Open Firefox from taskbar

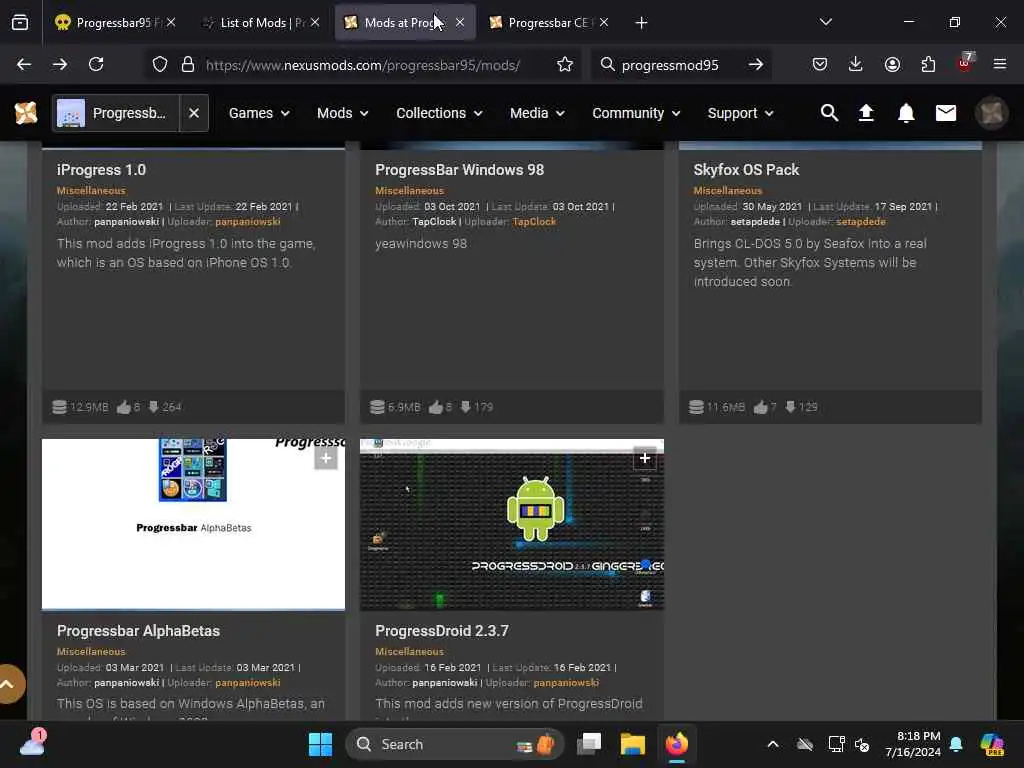[677, 744]
